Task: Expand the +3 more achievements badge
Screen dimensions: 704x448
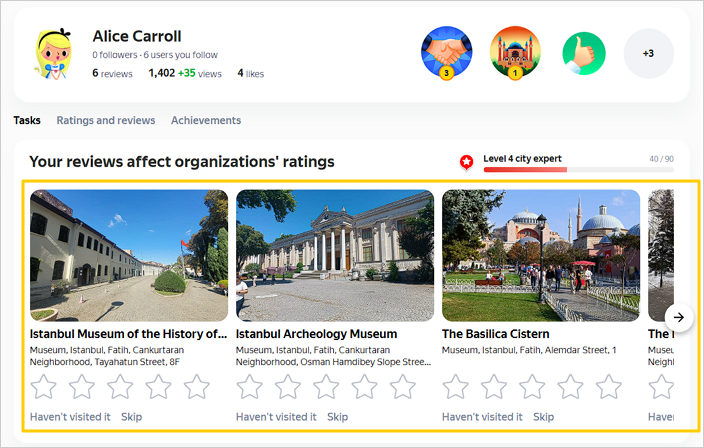Action: pos(648,53)
